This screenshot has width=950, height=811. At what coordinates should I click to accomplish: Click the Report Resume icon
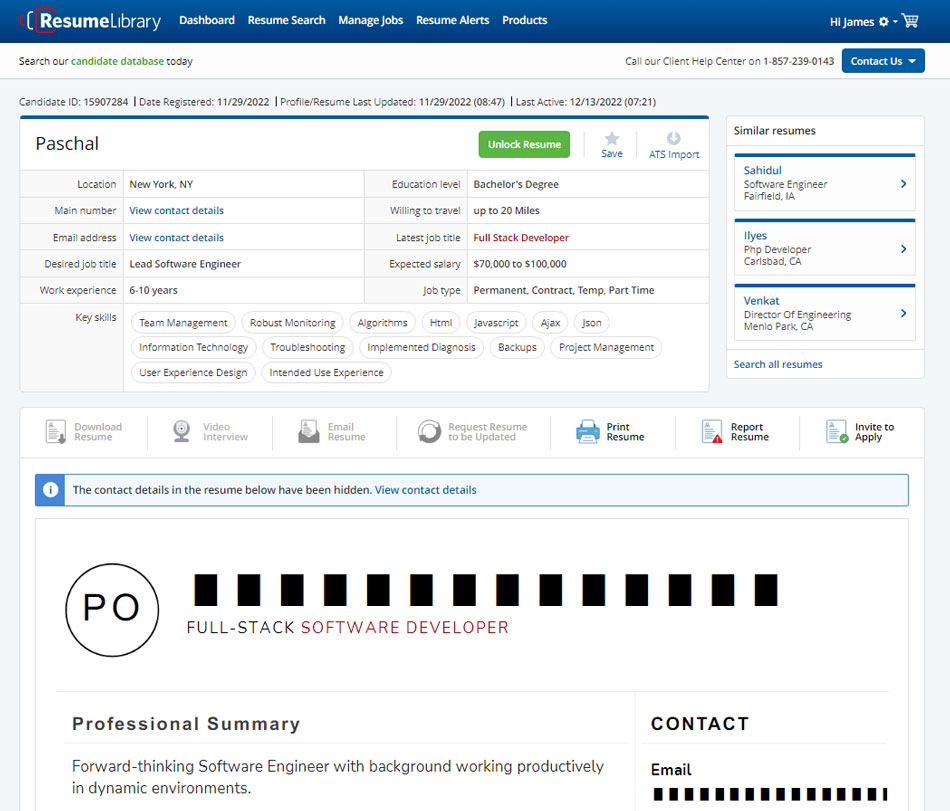click(711, 432)
